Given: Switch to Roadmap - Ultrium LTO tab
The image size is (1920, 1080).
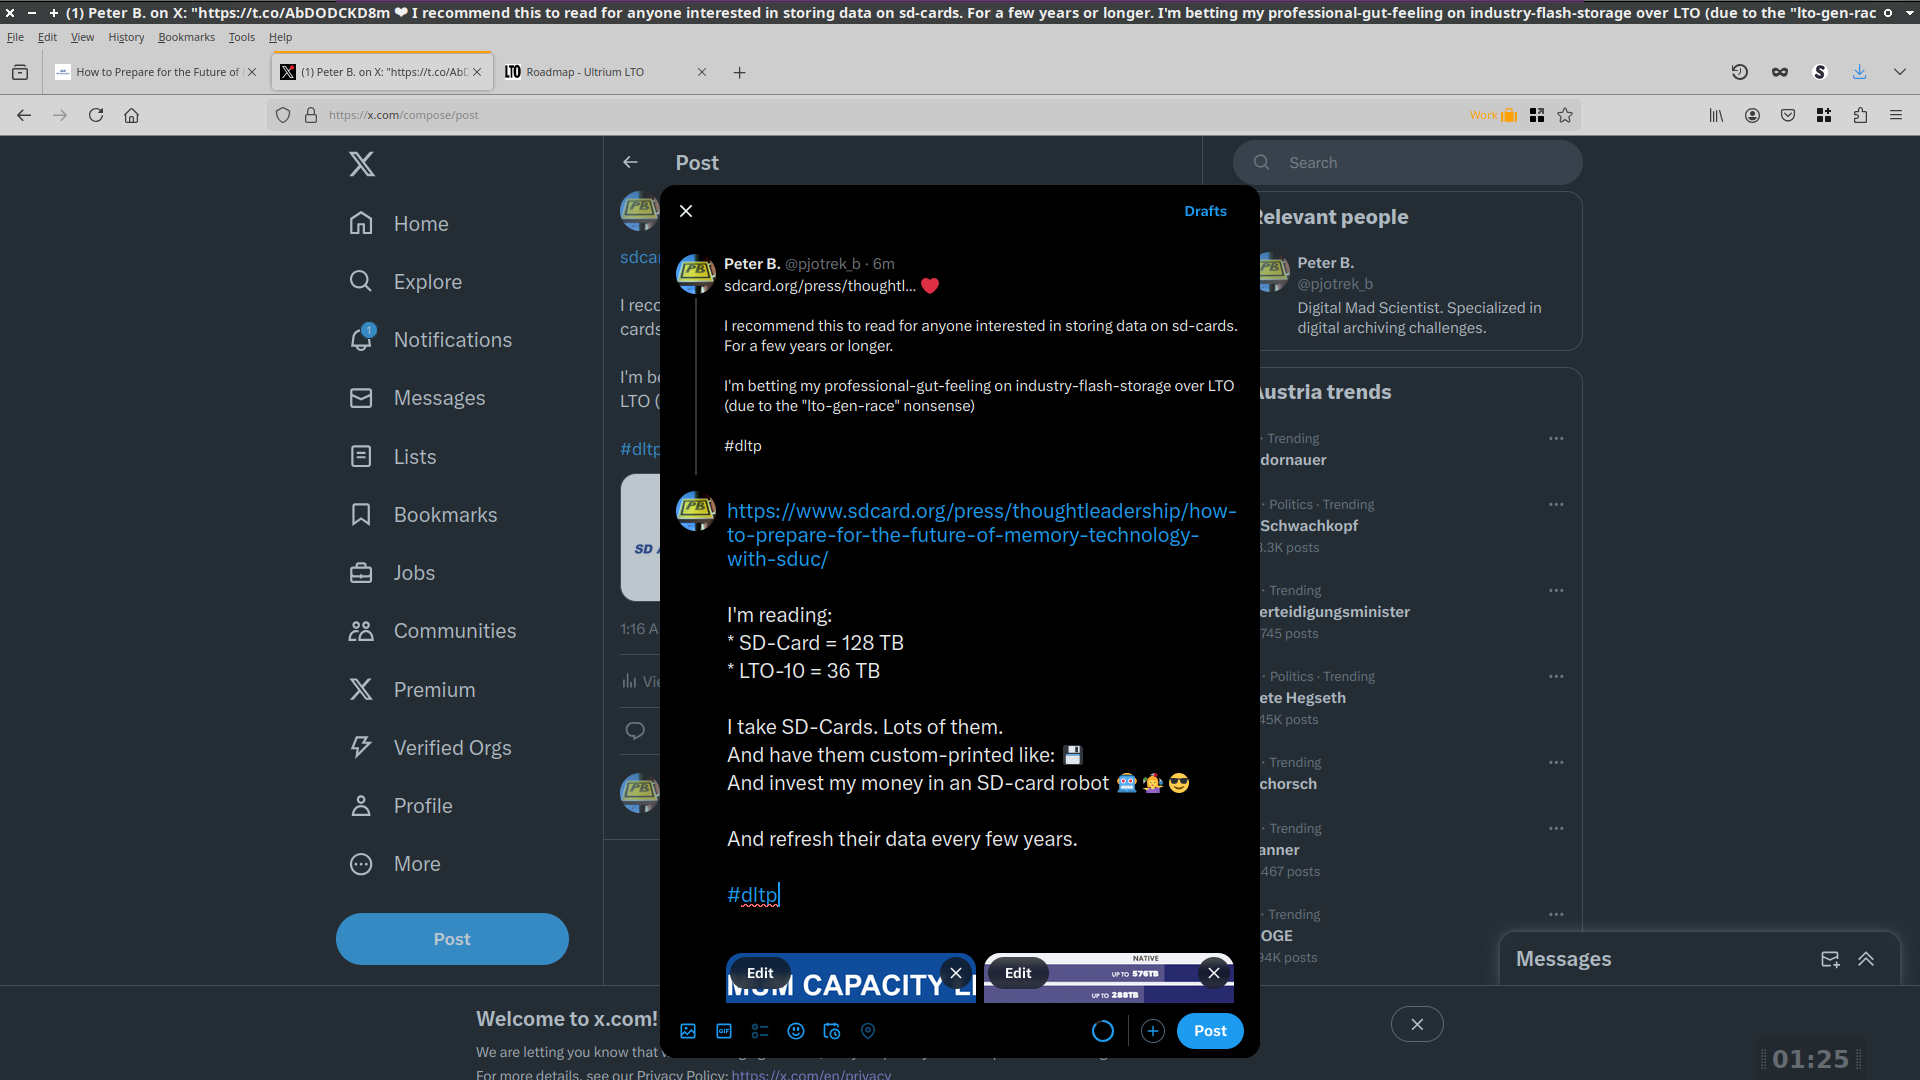Looking at the screenshot, I should [585, 72].
